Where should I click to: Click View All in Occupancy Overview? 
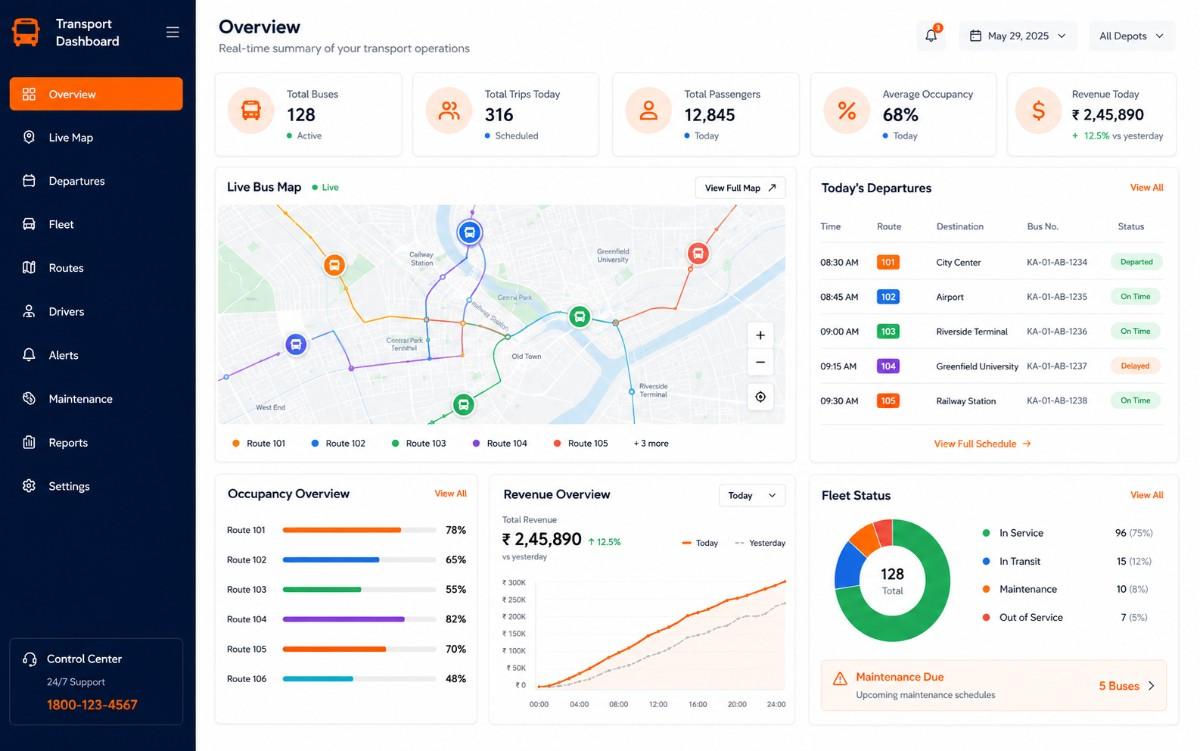[450, 494]
